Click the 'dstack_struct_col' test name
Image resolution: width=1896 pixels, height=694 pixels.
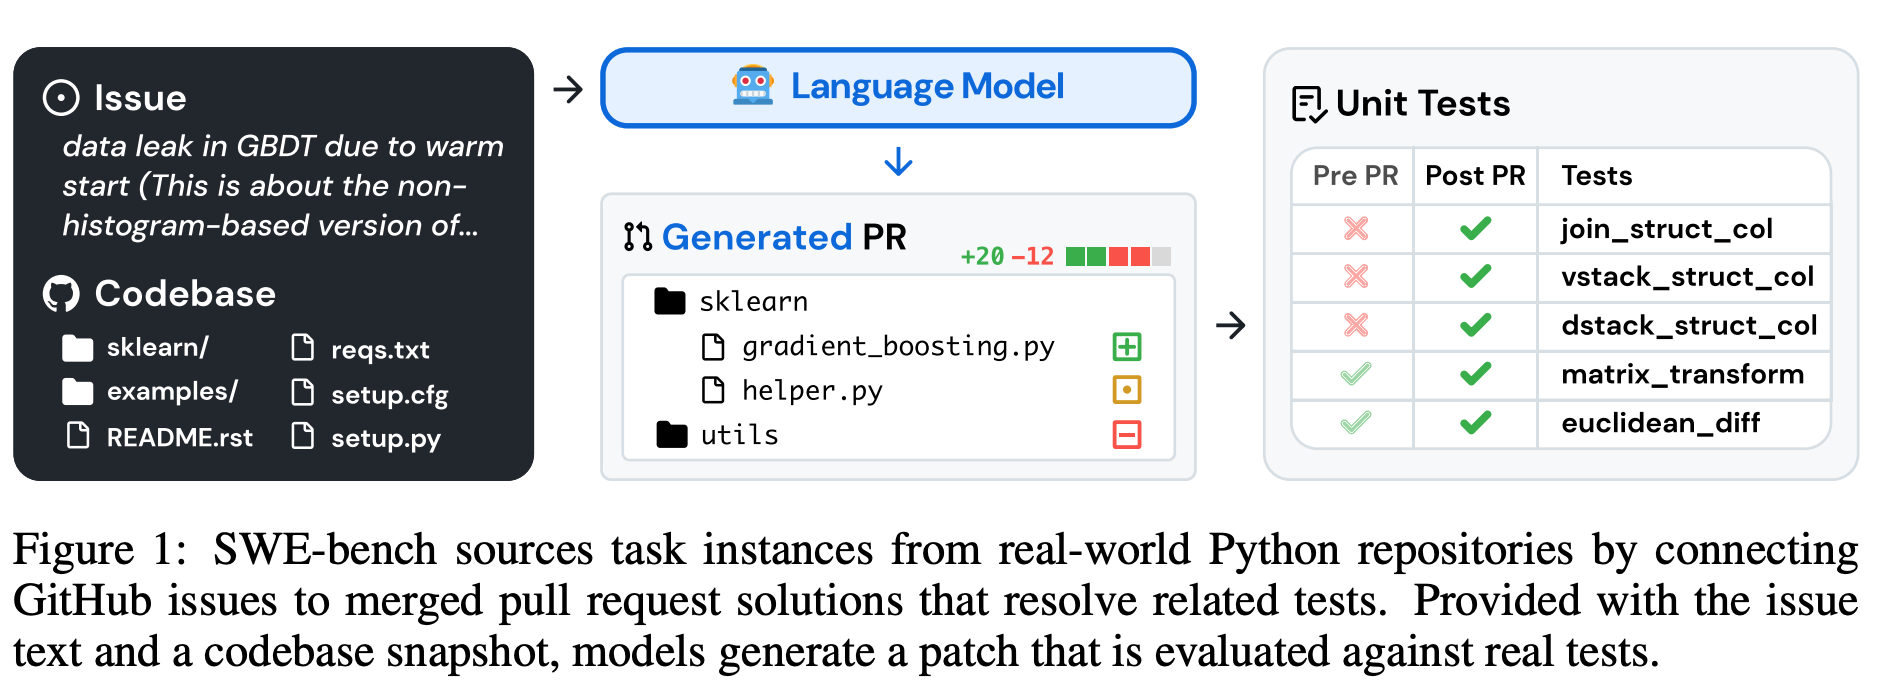(x=1689, y=326)
